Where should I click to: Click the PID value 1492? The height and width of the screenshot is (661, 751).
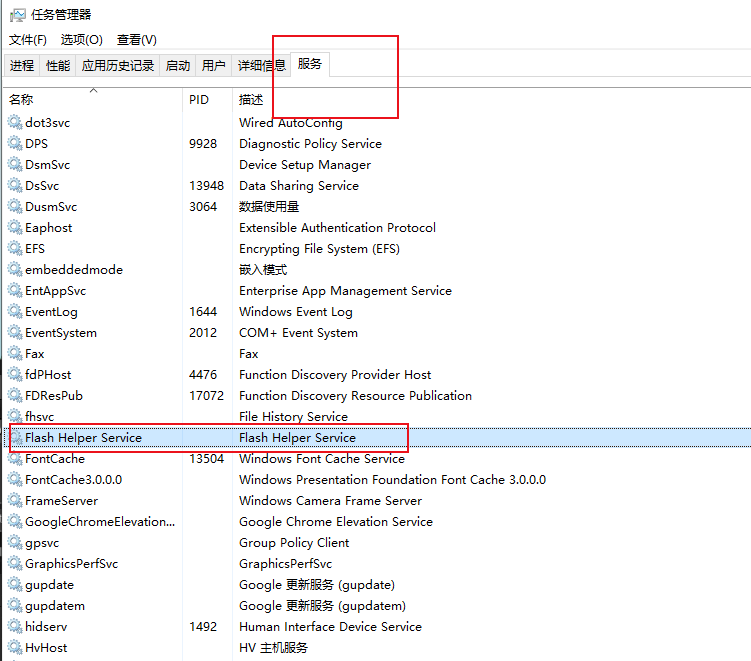click(x=203, y=627)
